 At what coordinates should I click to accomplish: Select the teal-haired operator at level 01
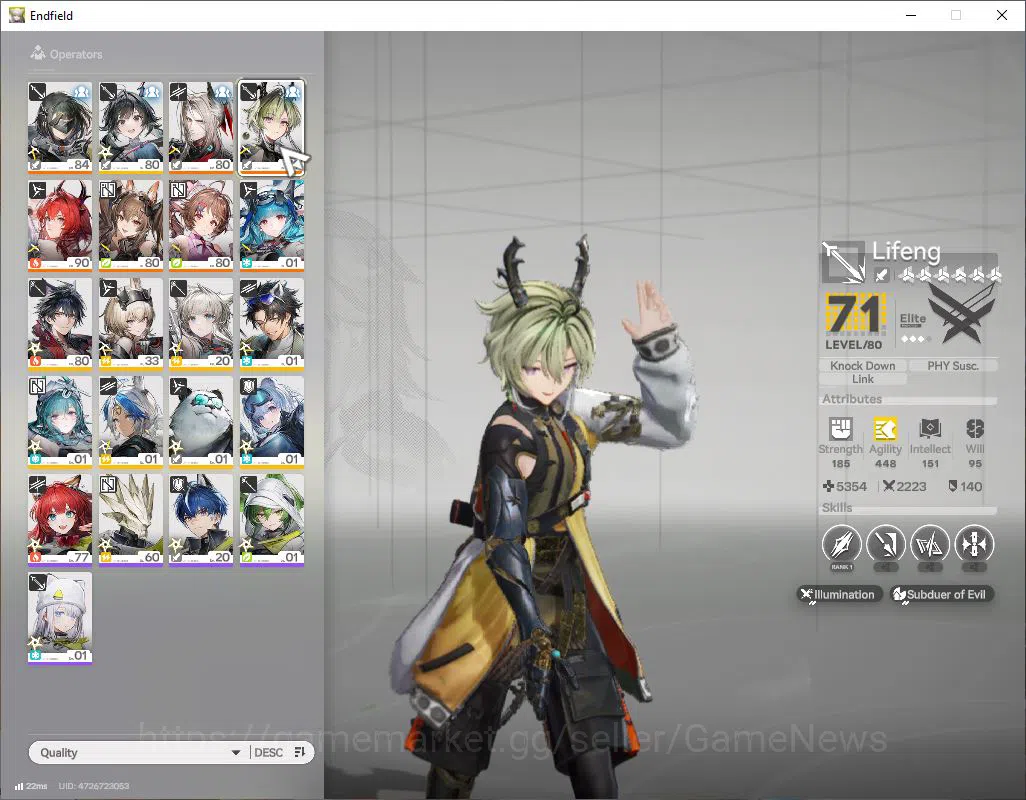pos(60,421)
